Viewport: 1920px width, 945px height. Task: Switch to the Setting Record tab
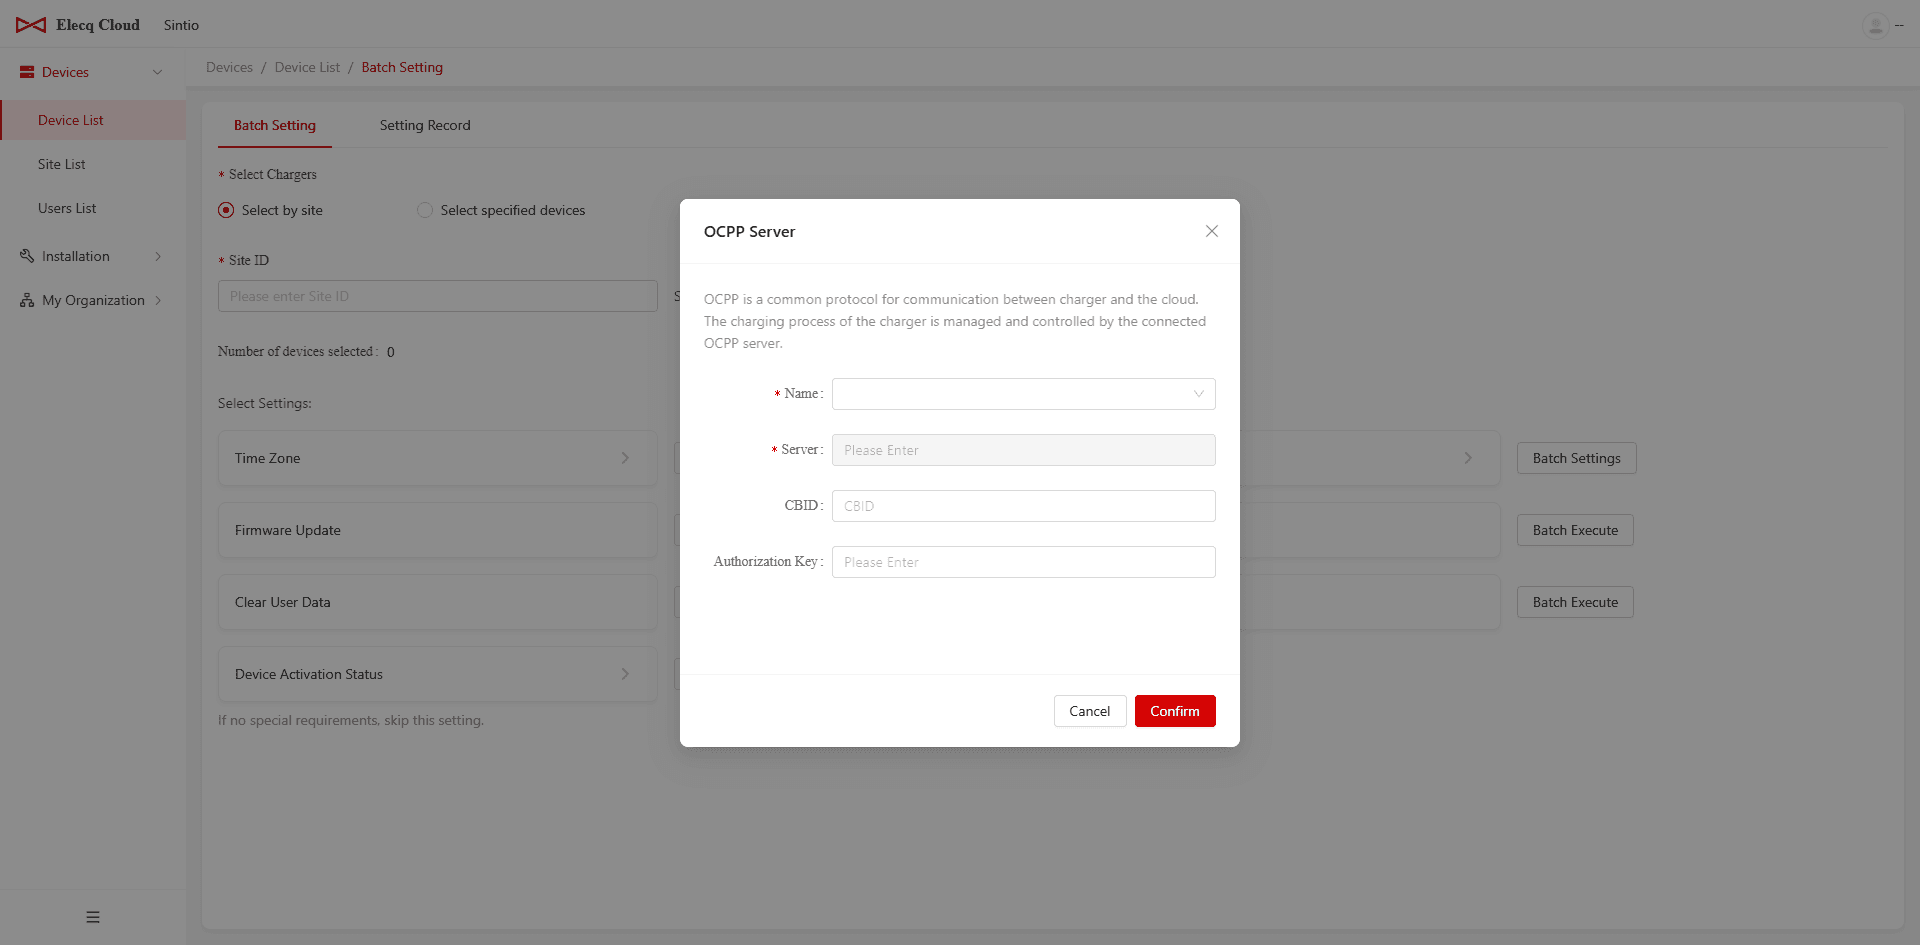point(424,125)
